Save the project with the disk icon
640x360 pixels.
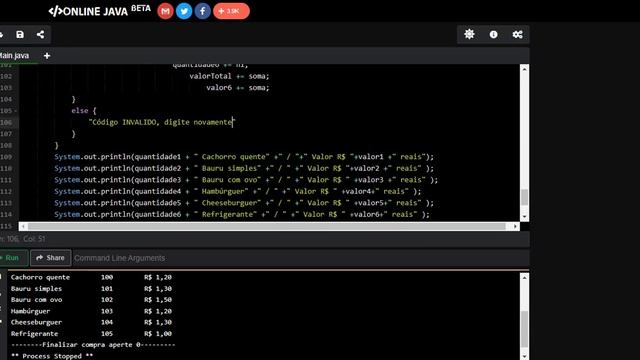coord(20,34)
